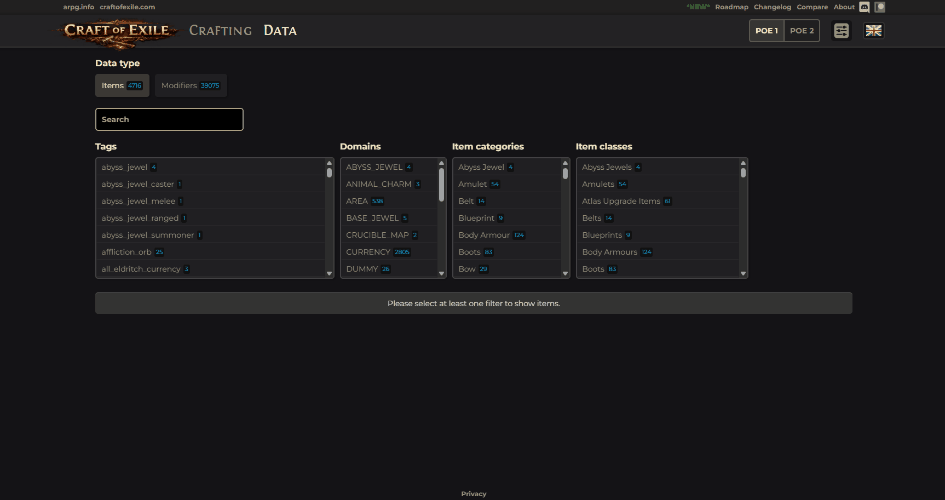The width and height of the screenshot is (945, 500).
Task: Select the Amulet item category
Action: click(x=507, y=184)
